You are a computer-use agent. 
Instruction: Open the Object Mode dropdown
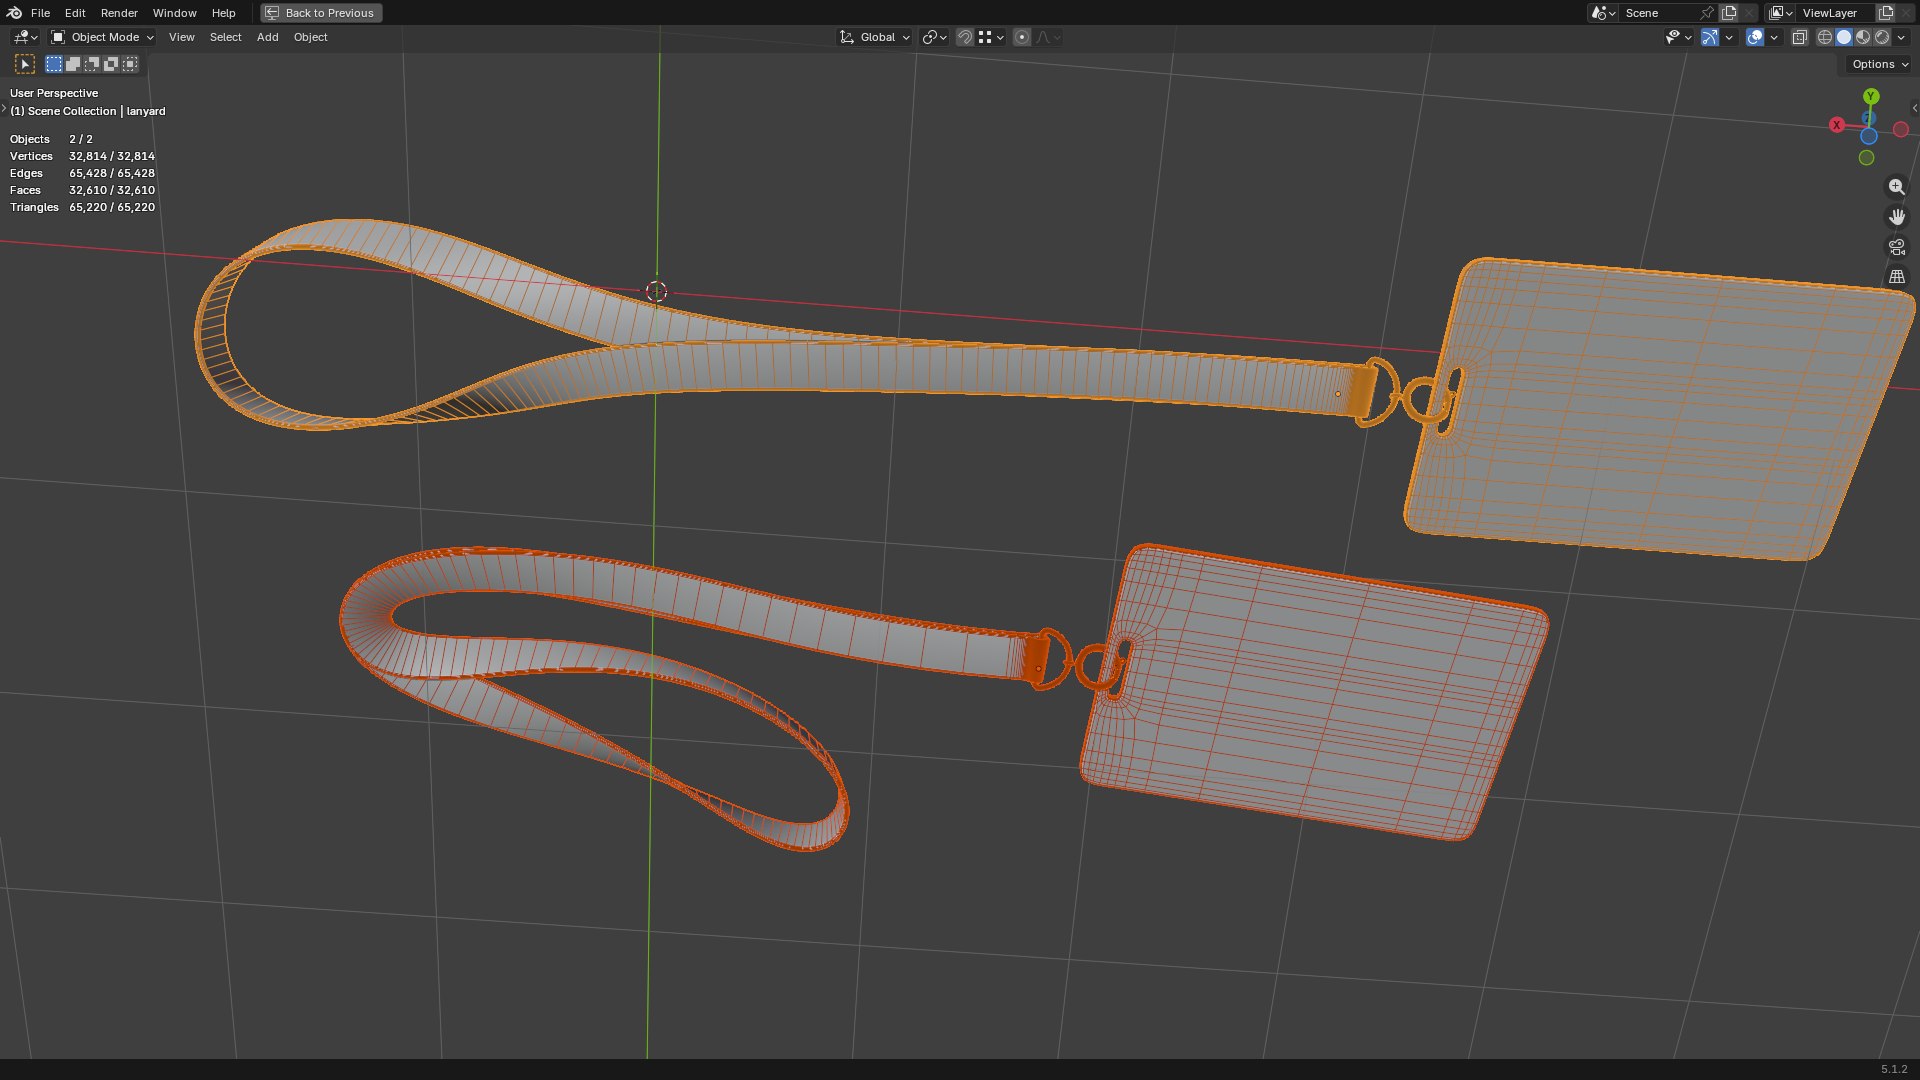[x=103, y=37]
